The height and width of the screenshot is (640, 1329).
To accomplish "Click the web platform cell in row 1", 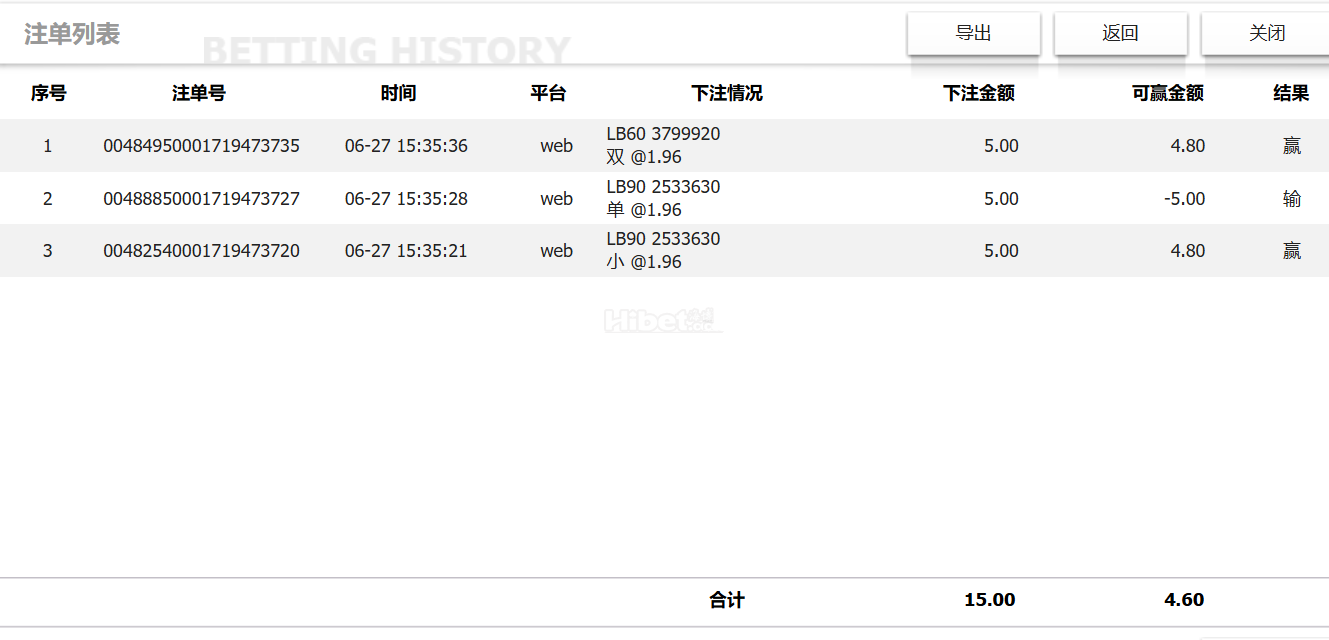I will point(557,146).
